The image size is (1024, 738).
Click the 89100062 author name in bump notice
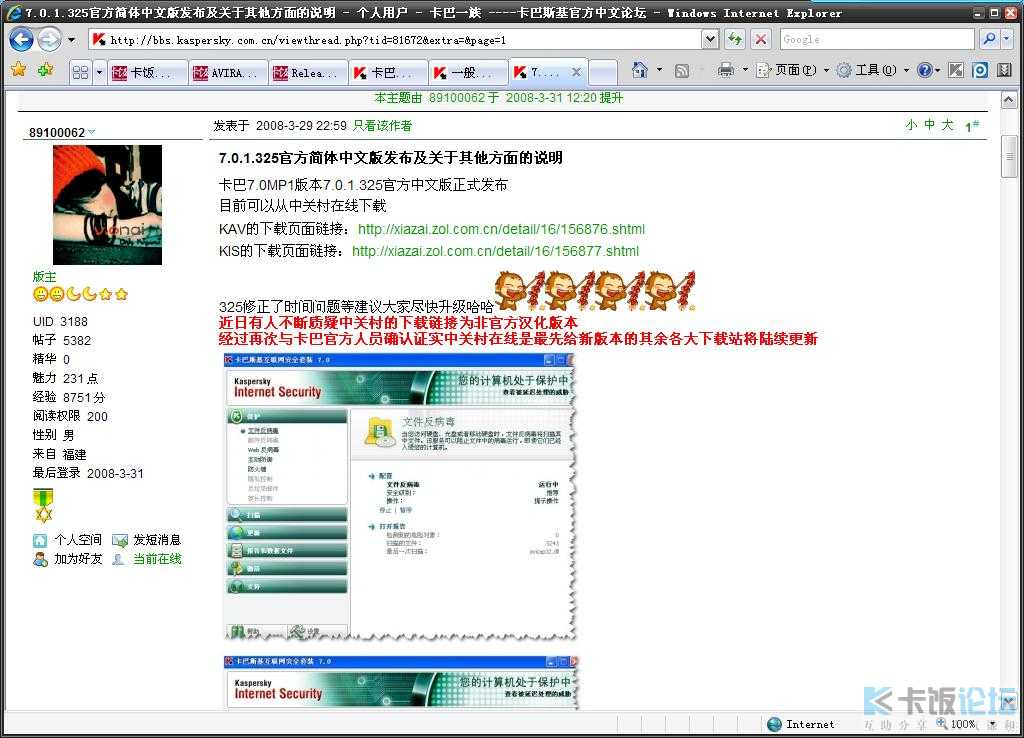[x=457, y=98]
